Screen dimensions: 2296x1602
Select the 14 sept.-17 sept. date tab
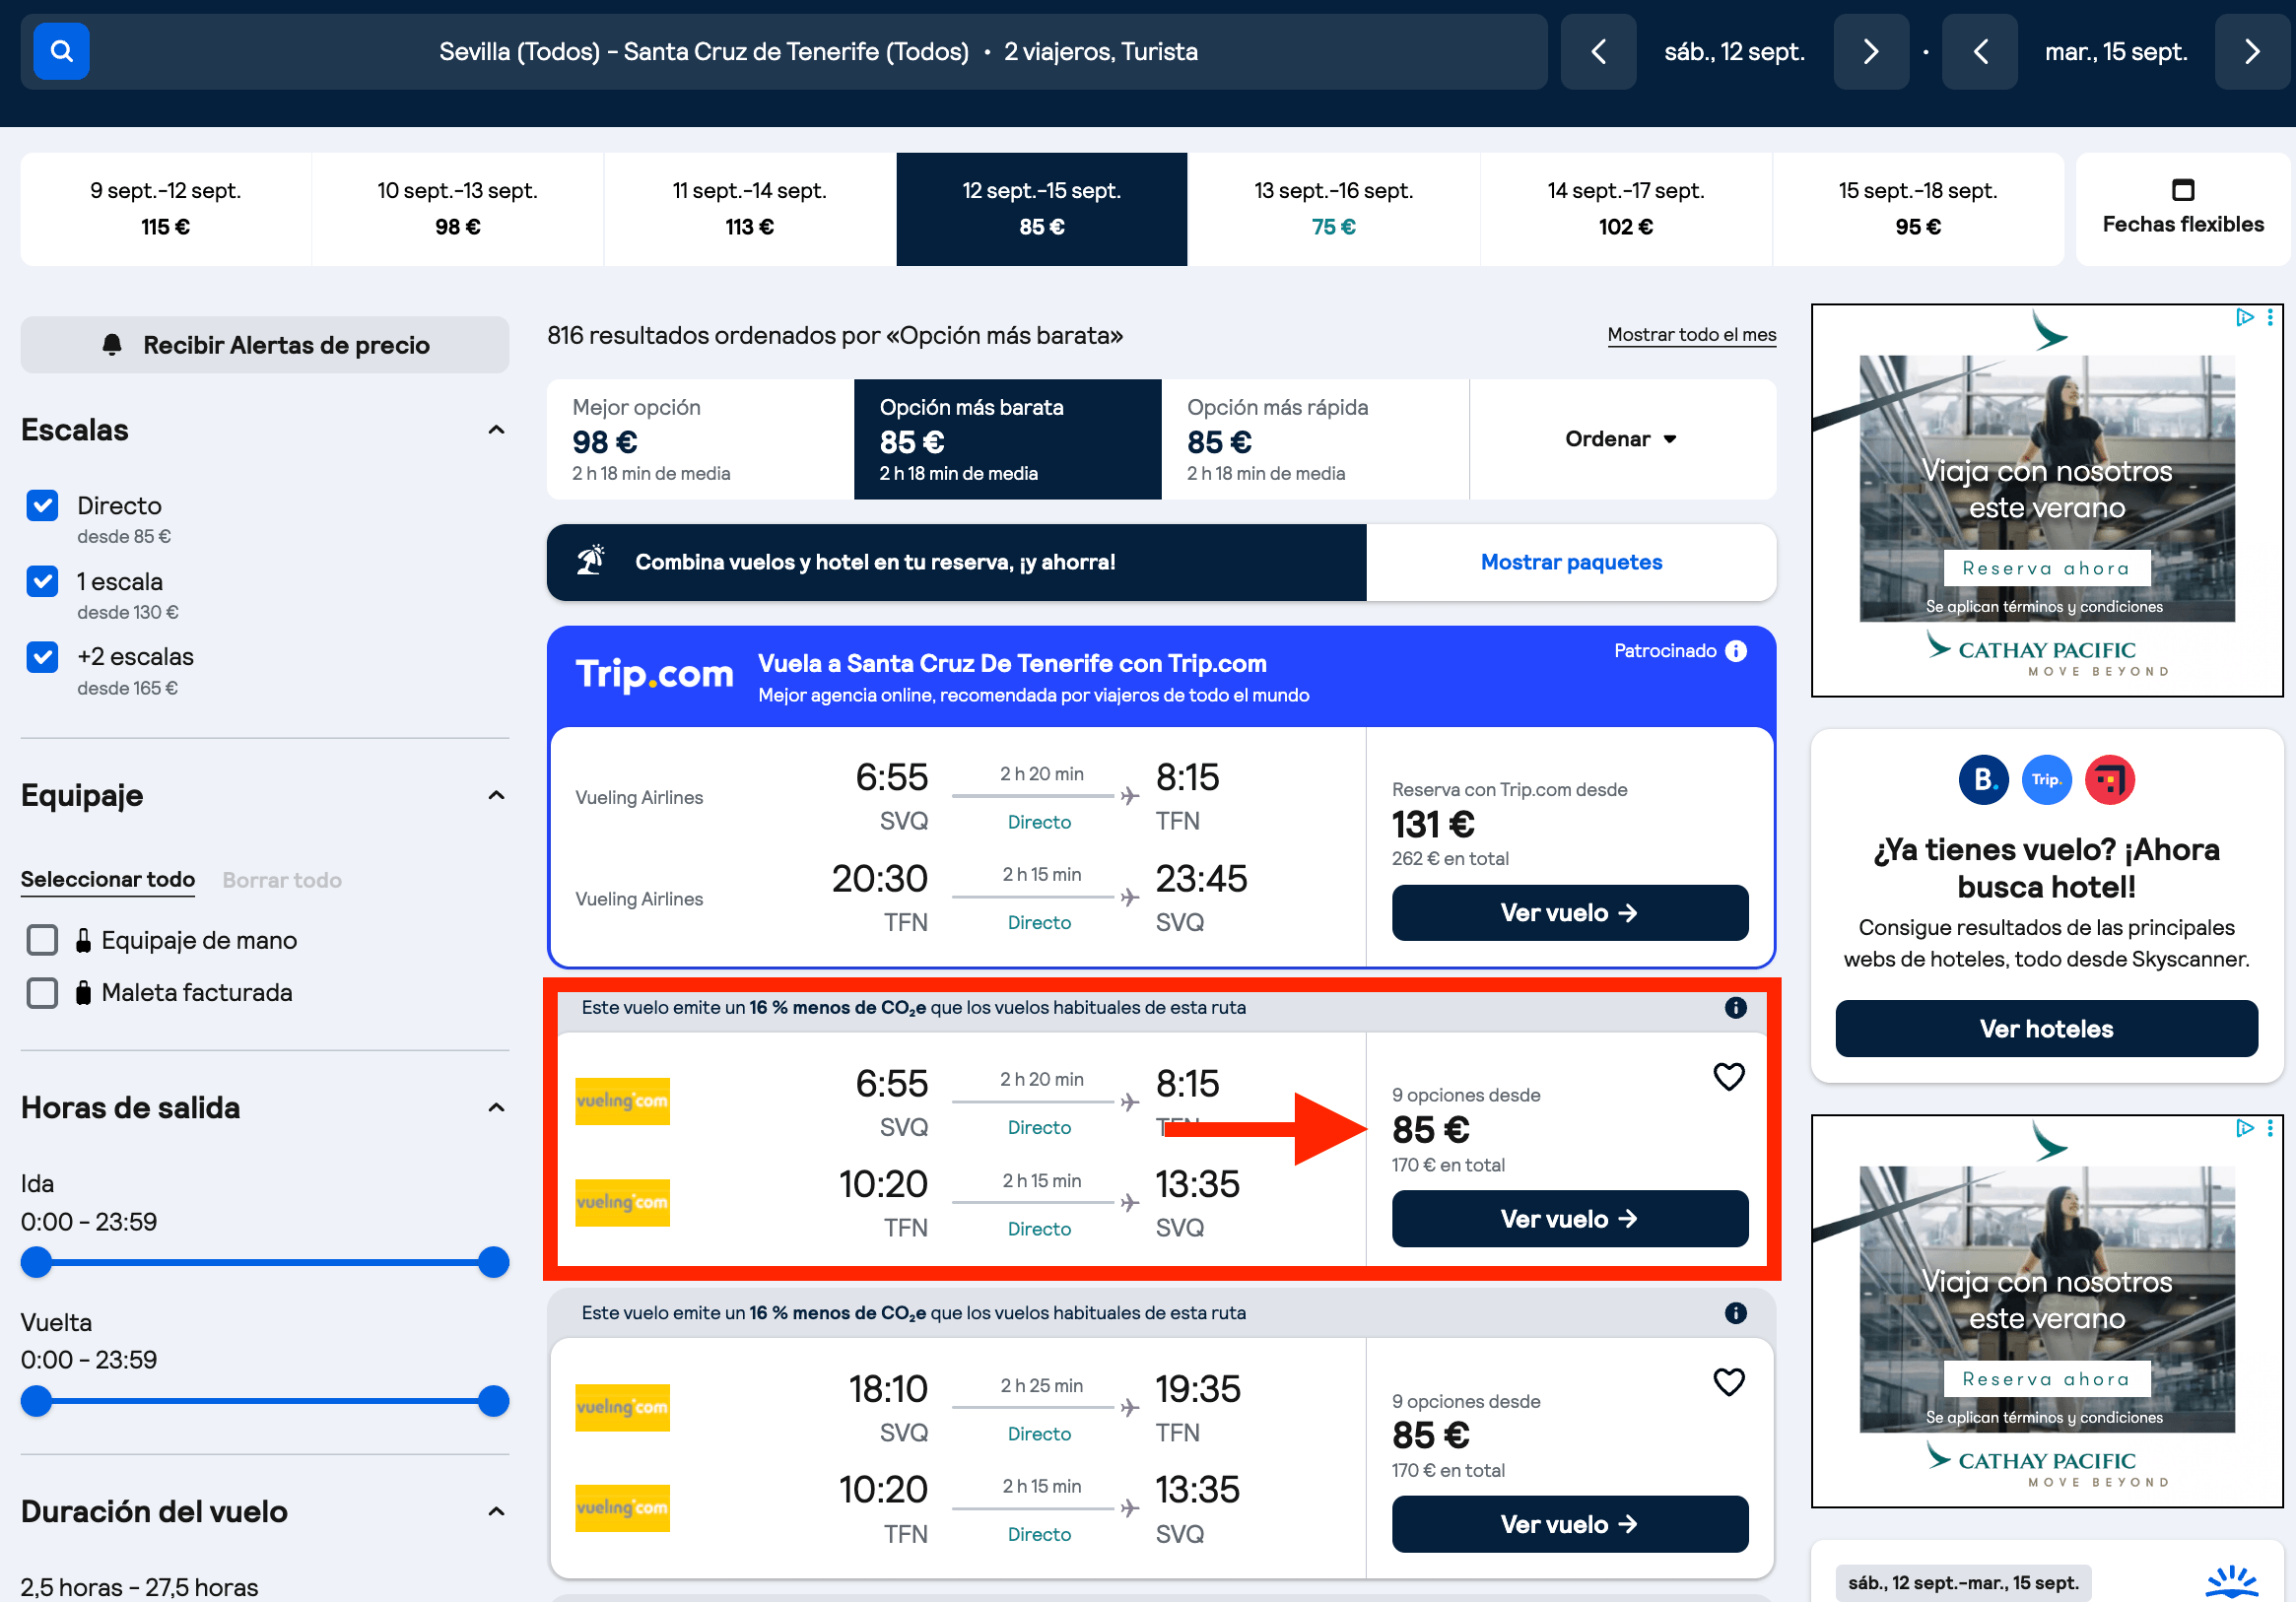[1626, 209]
